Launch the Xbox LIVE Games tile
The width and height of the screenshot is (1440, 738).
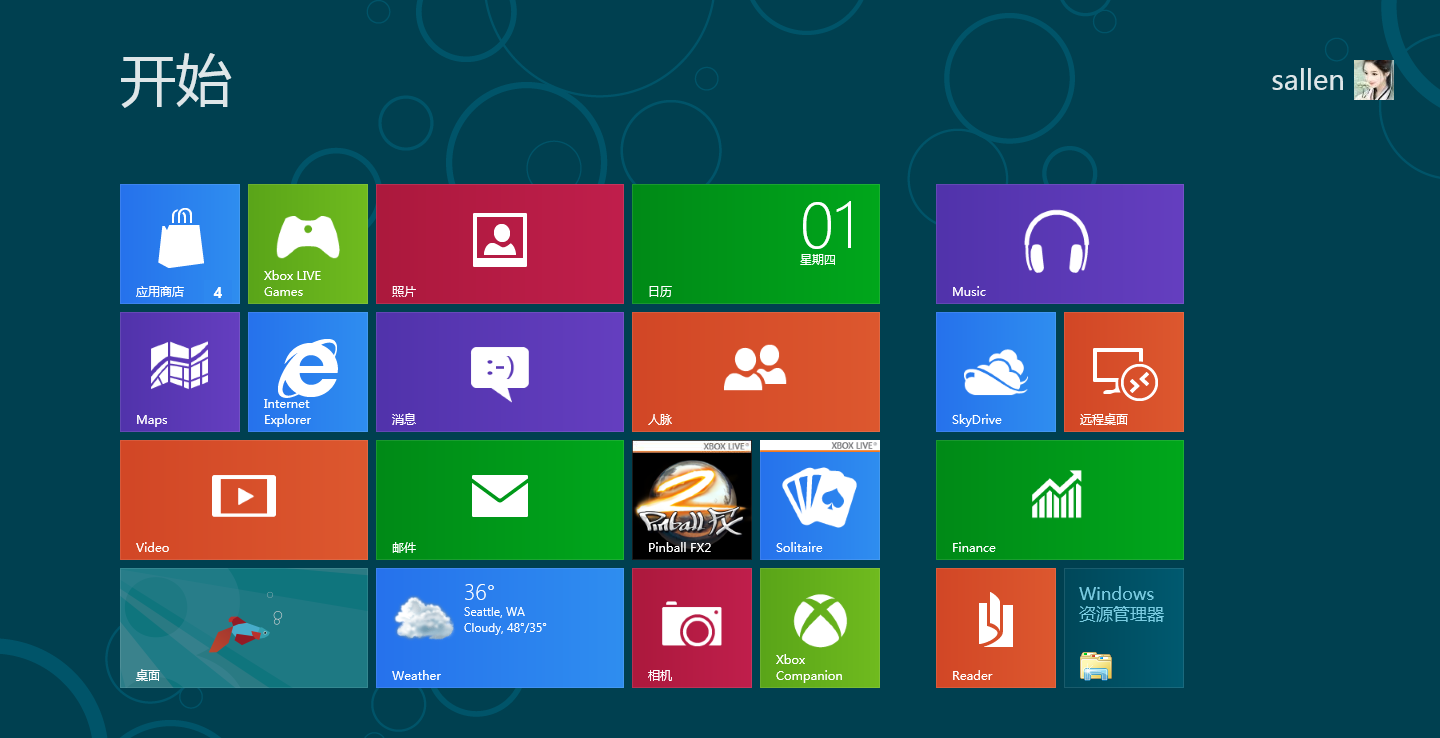tap(308, 244)
